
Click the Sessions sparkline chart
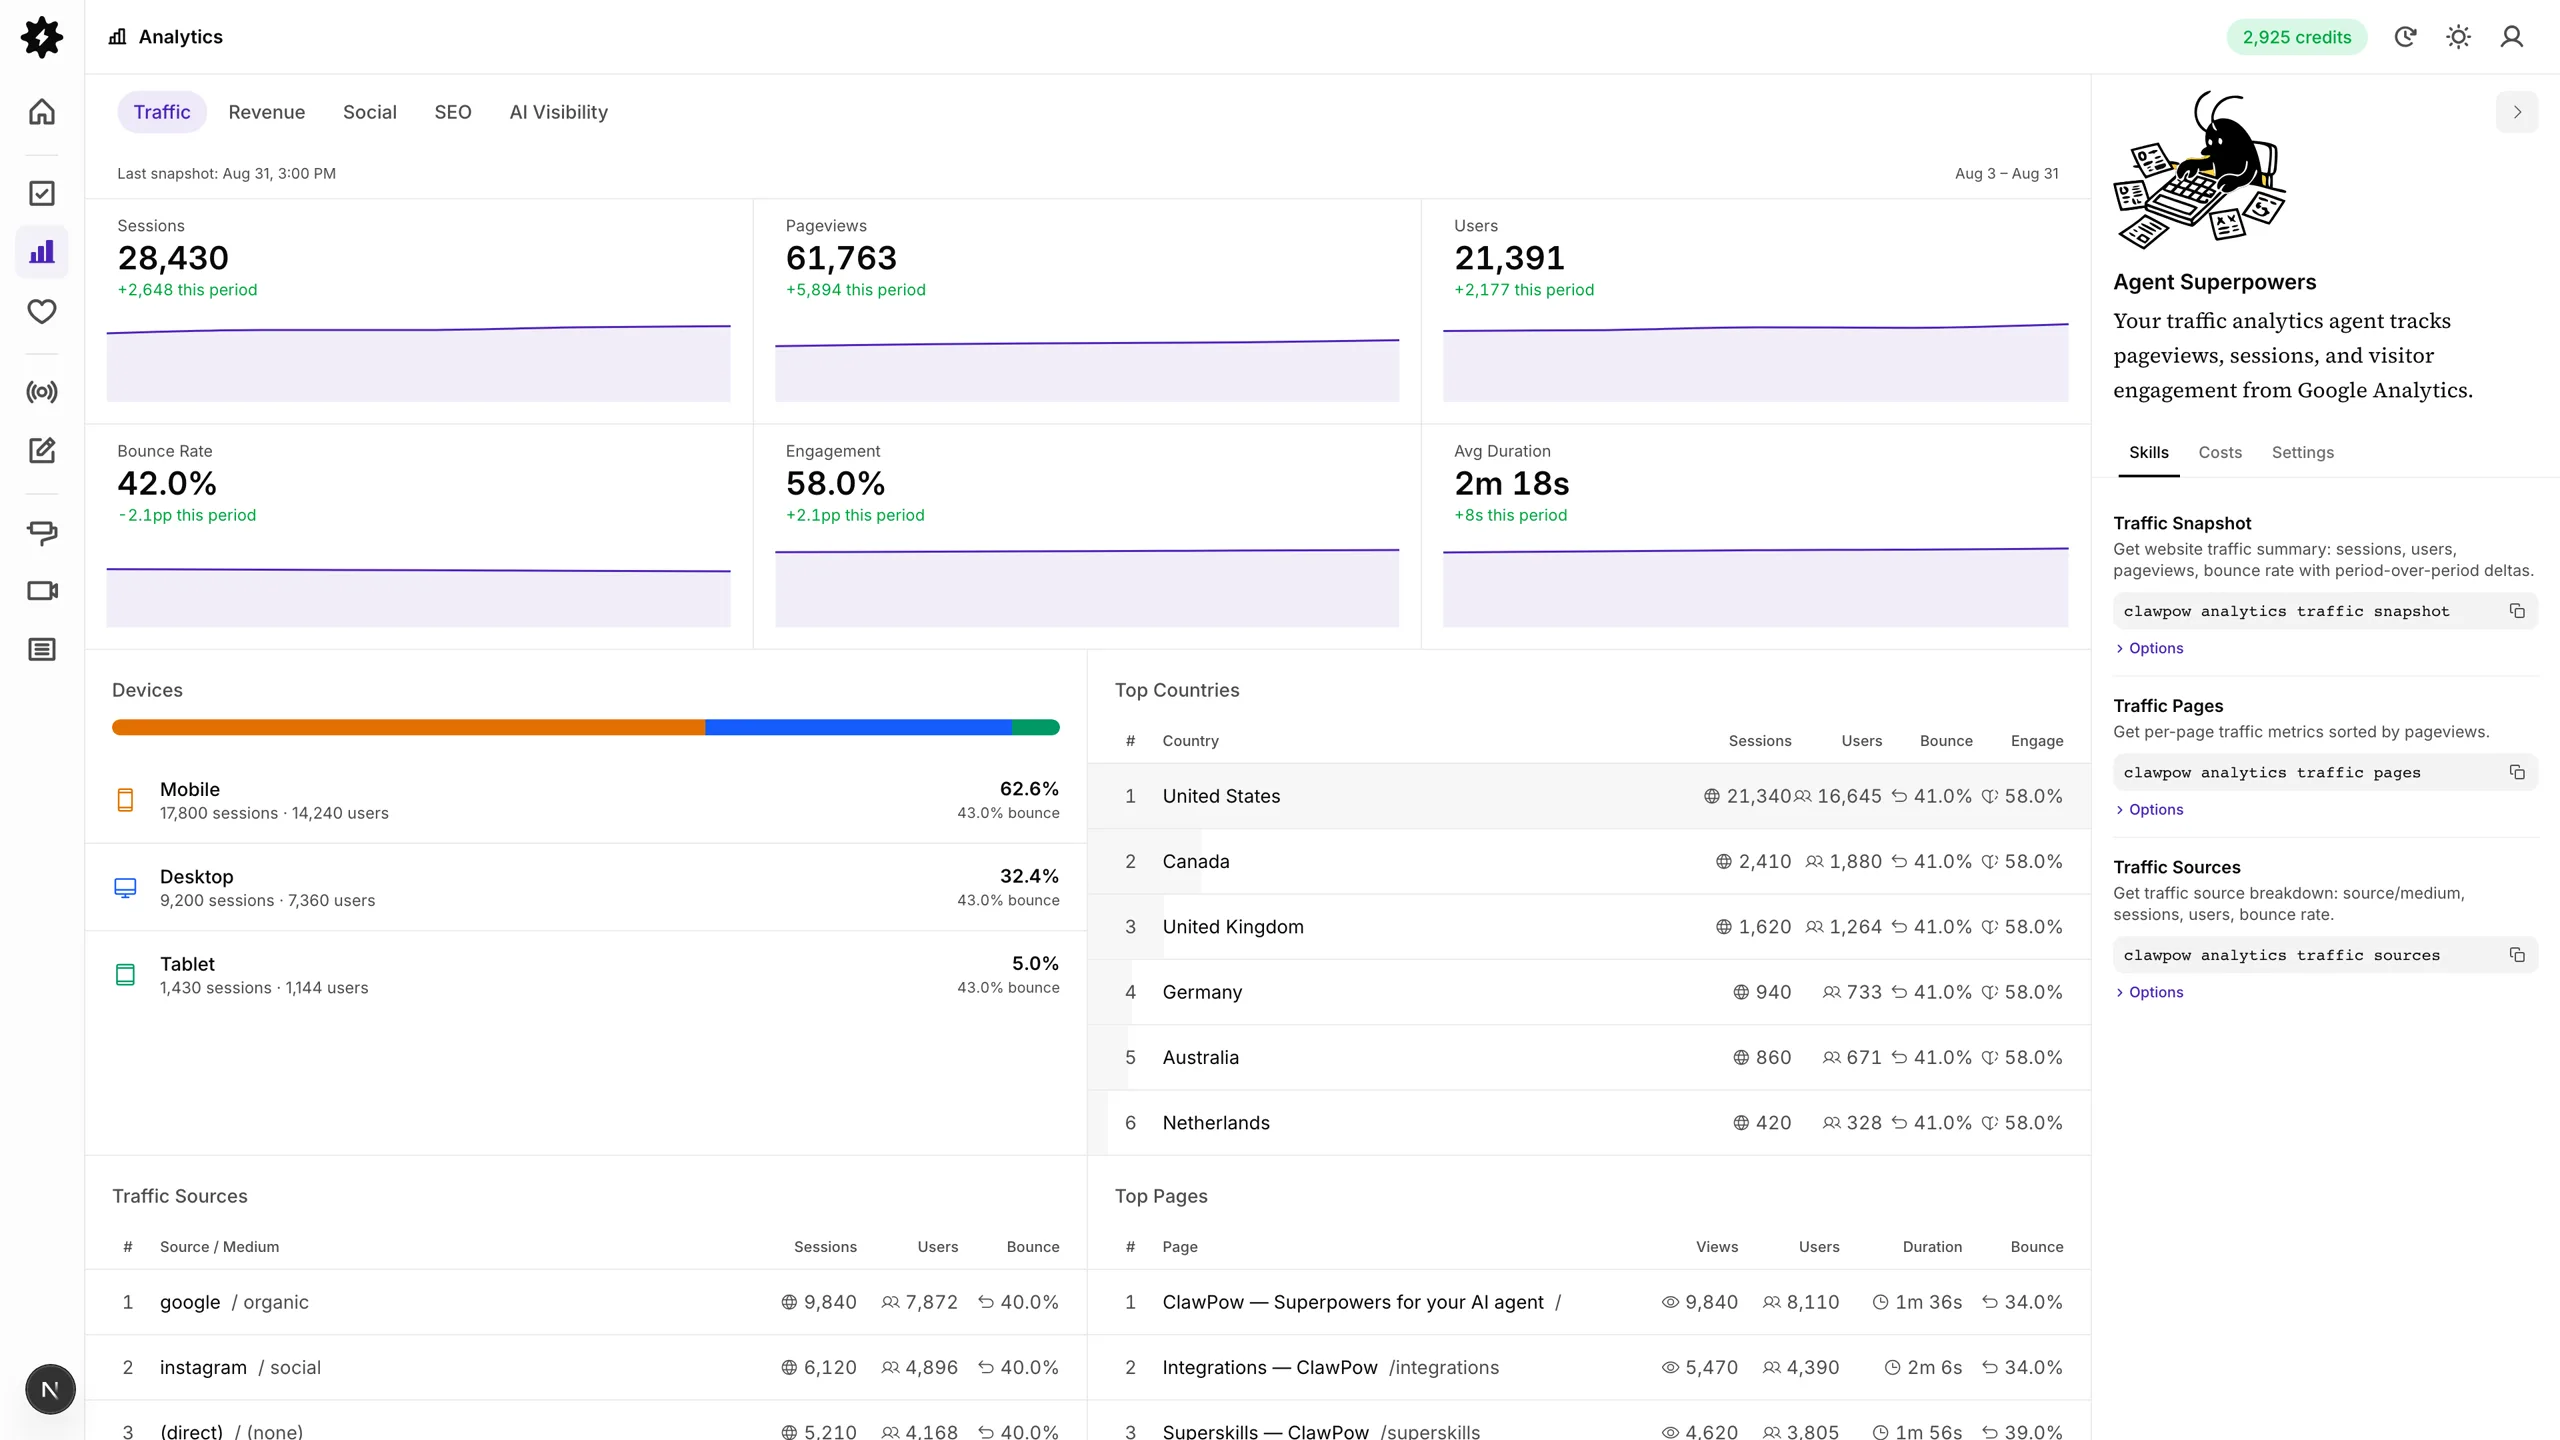(418, 362)
